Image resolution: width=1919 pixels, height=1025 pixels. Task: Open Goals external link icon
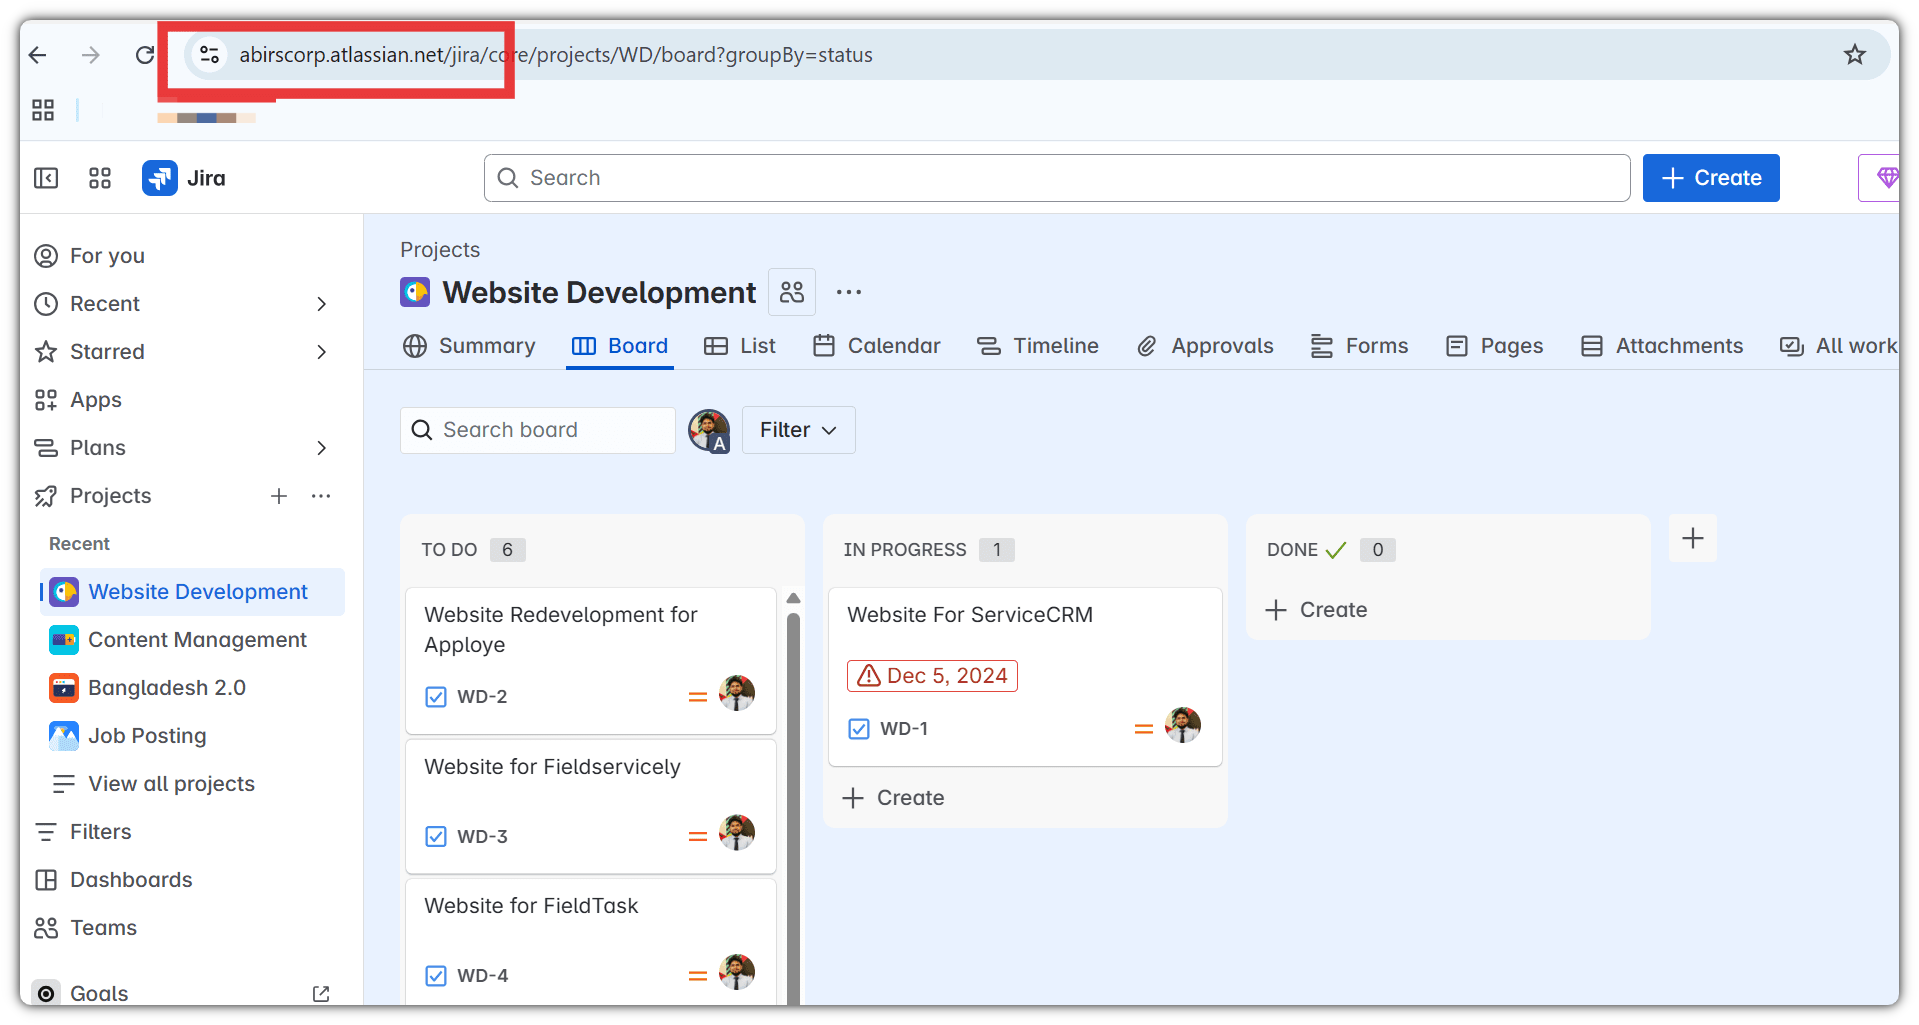(x=321, y=994)
